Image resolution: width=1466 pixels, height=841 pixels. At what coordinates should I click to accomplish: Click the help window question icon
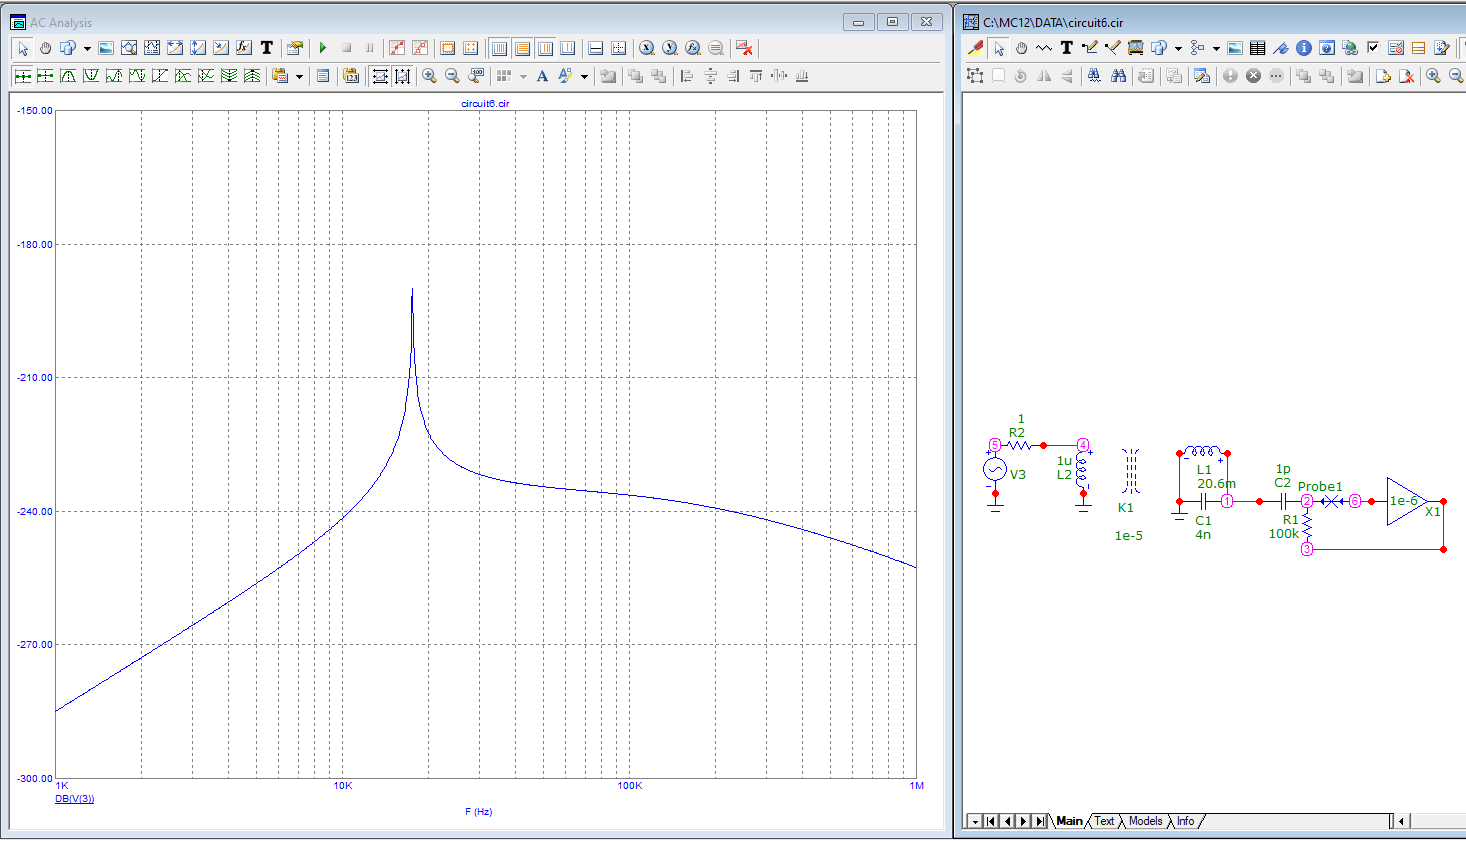tap(1326, 47)
